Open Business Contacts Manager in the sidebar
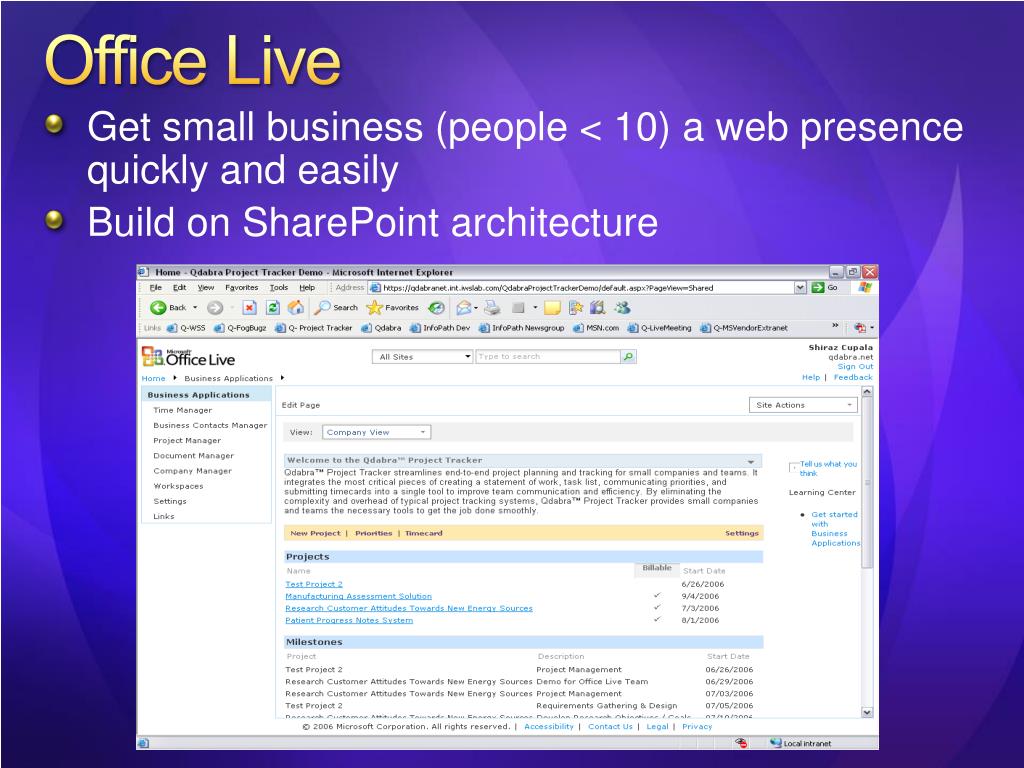Screen dimensions: 1024x768 210,425
